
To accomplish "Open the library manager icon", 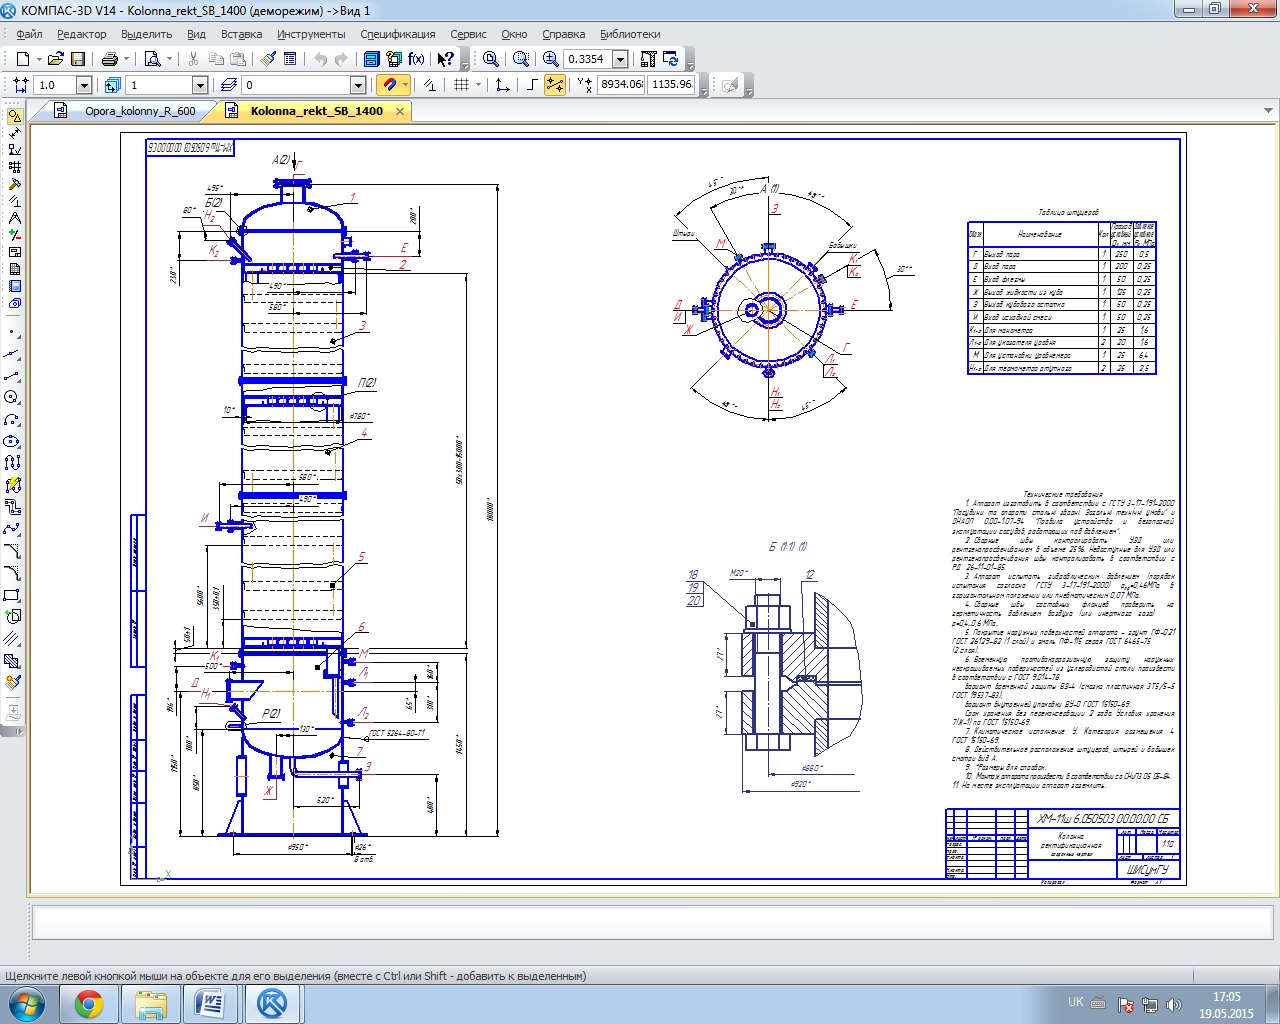I will (372, 59).
